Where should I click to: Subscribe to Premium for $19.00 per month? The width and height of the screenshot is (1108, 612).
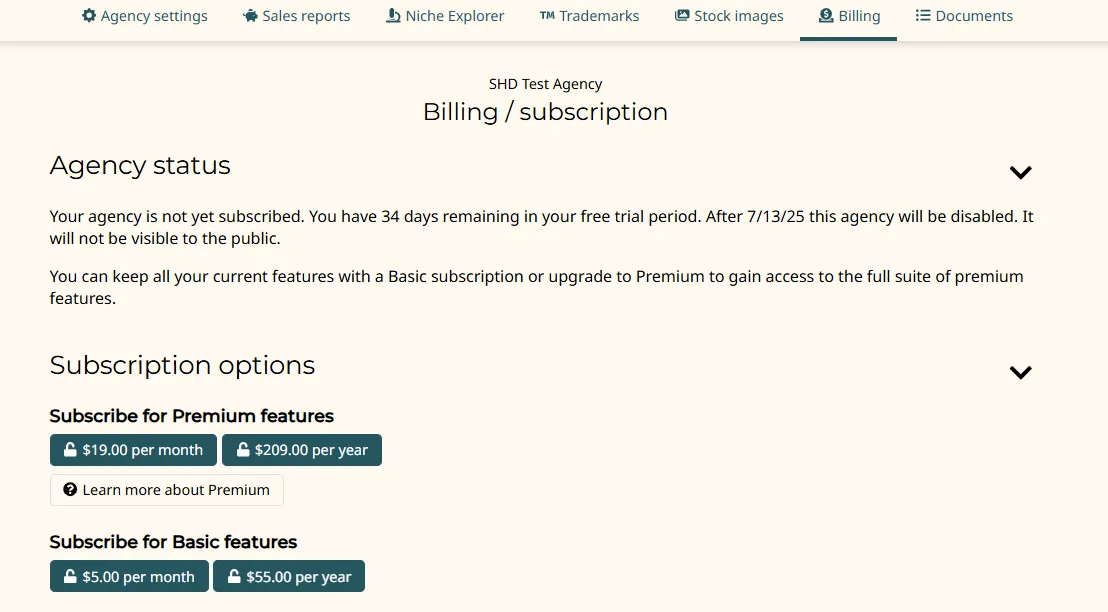click(133, 450)
